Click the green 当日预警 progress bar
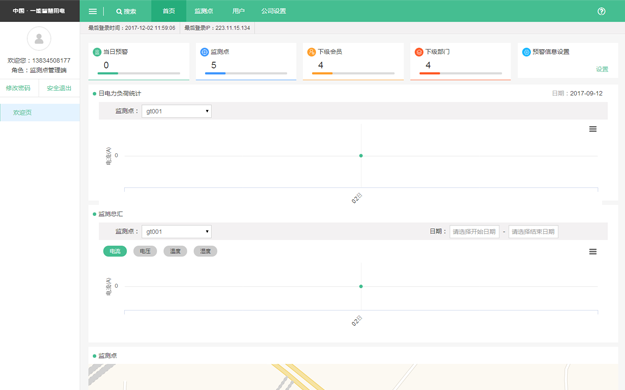The height and width of the screenshot is (390, 625). tap(139, 73)
